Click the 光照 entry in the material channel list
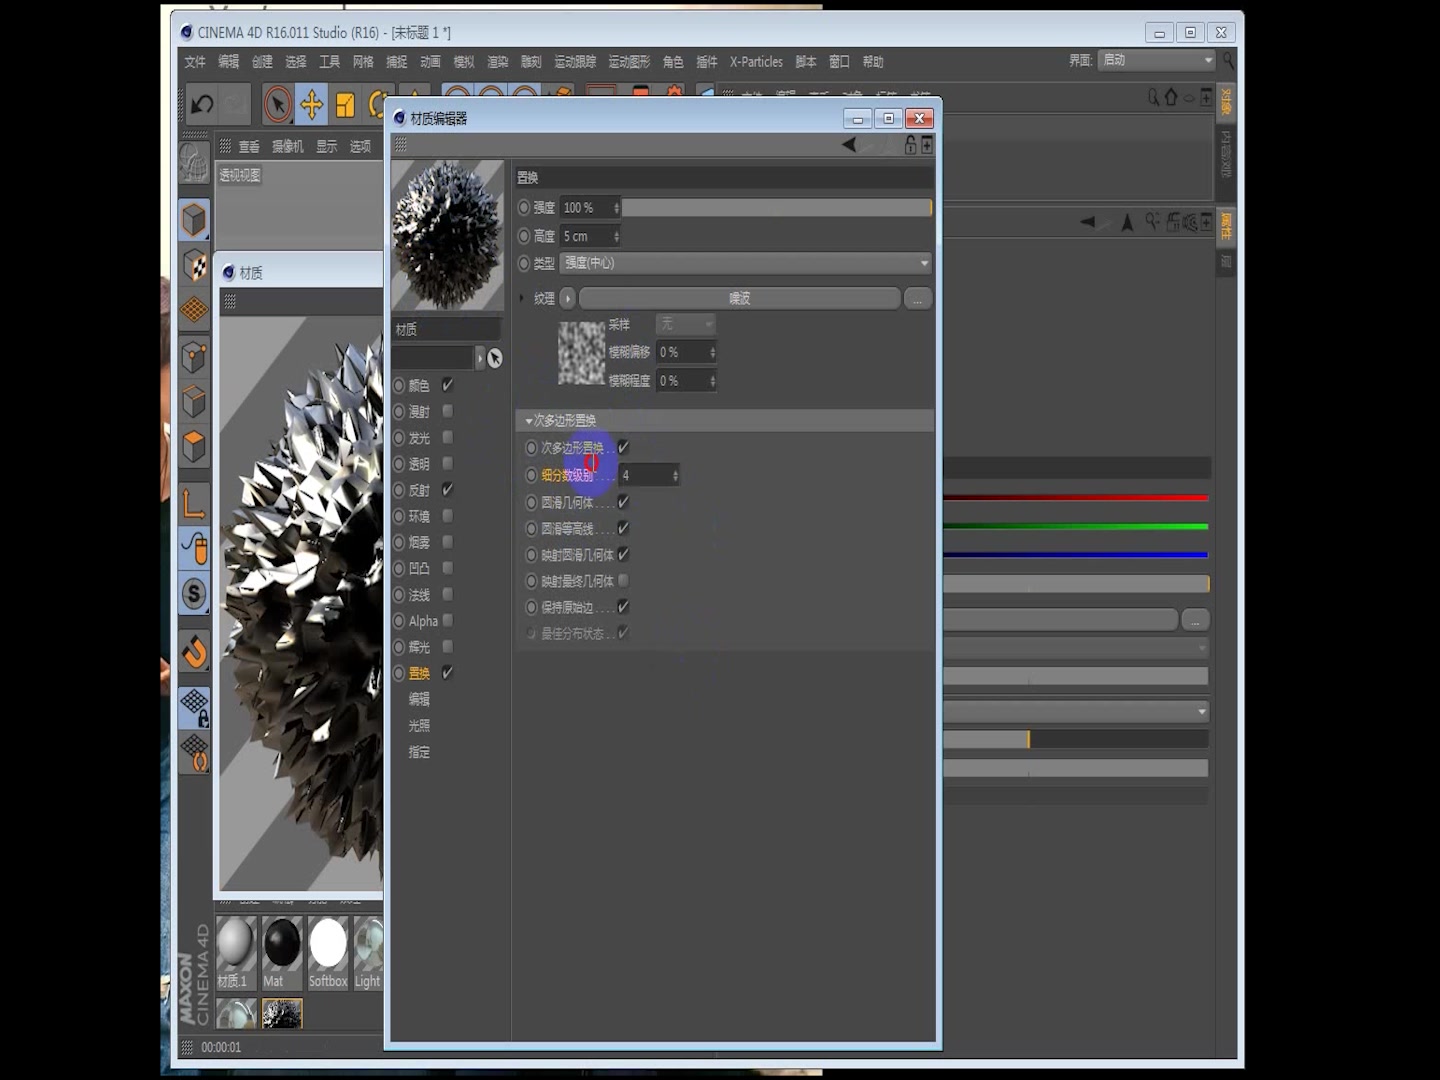Image resolution: width=1440 pixels, height=1080 pixels. point(419,726)
